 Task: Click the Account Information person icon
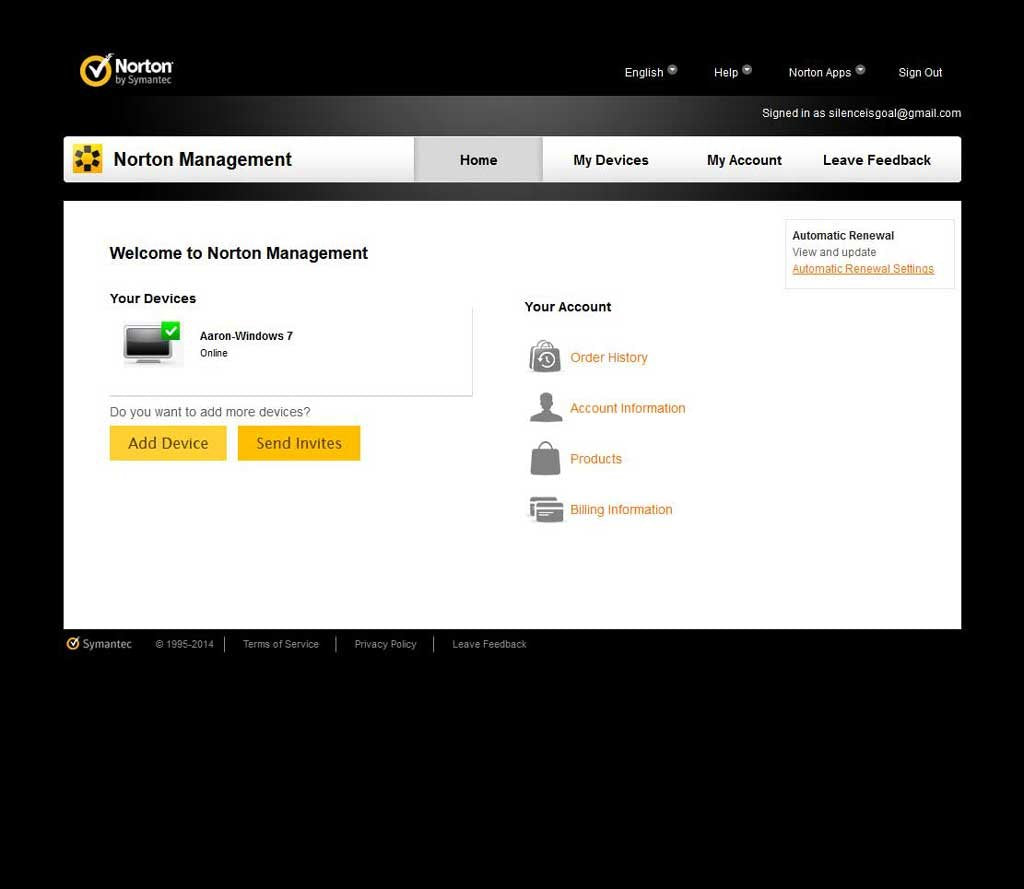545,408
